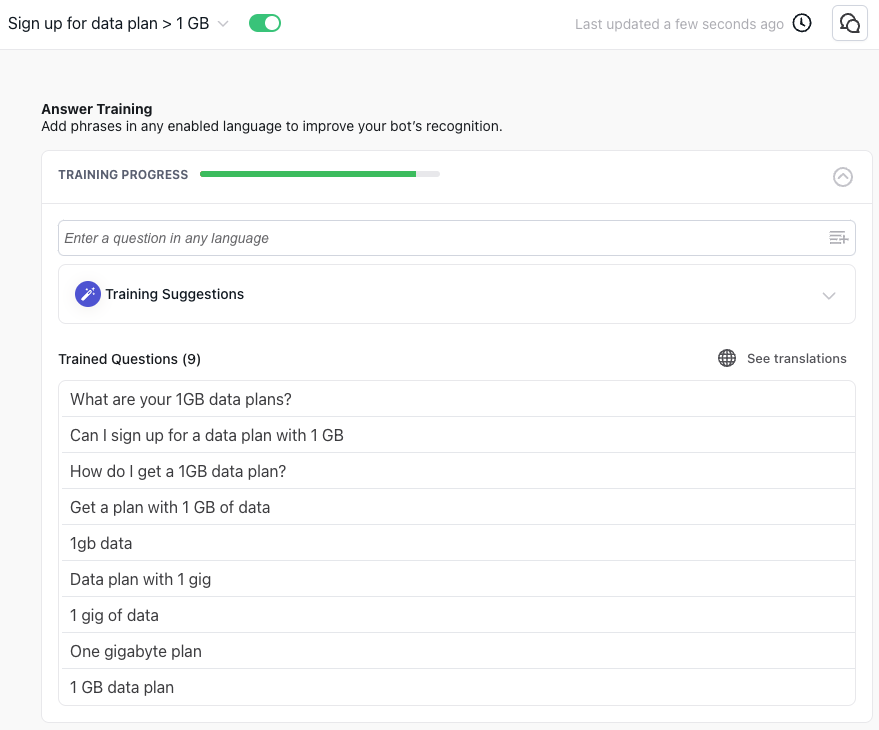Open the version history clock icon

tap(802, 23)
